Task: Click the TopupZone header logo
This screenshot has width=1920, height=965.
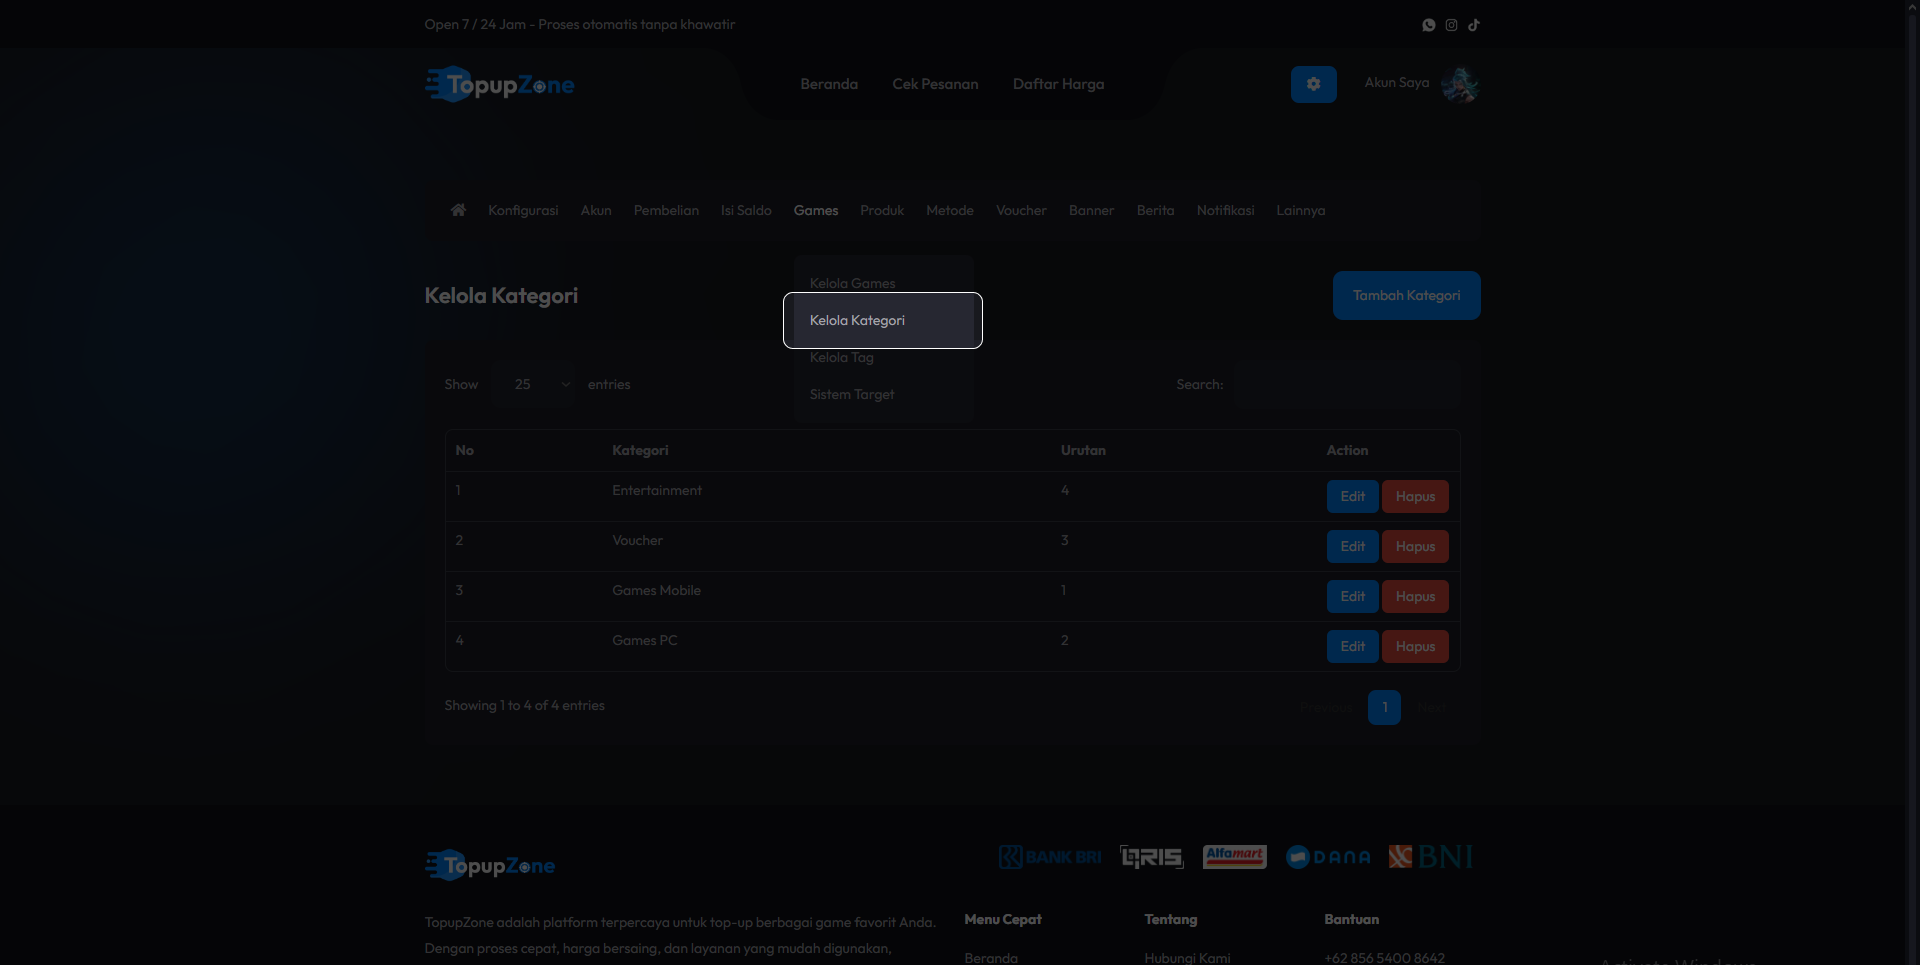Action: click(x=500, y=85)
